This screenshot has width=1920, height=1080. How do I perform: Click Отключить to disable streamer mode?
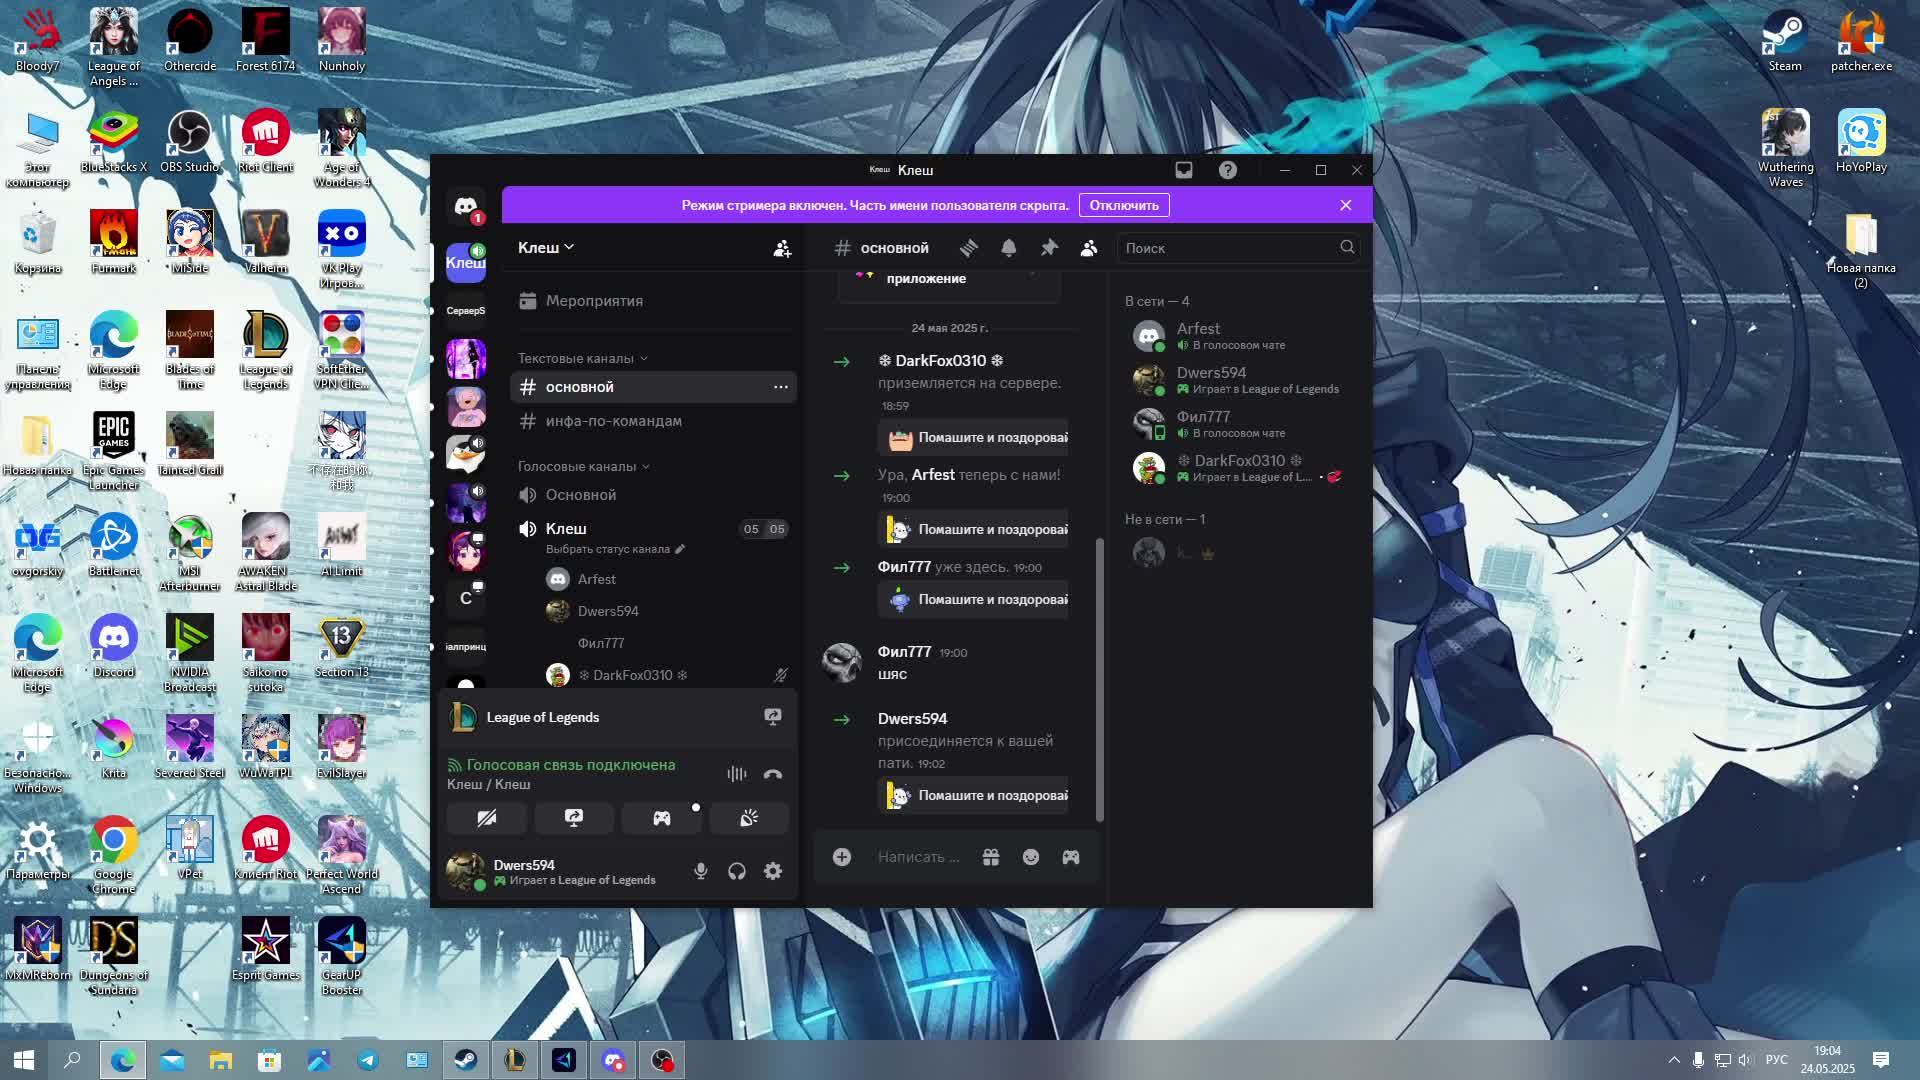(1124, 205)
